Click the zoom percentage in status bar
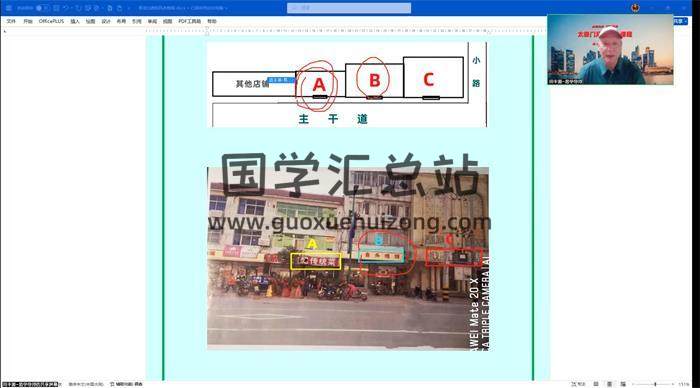 [x=683, y=384]
